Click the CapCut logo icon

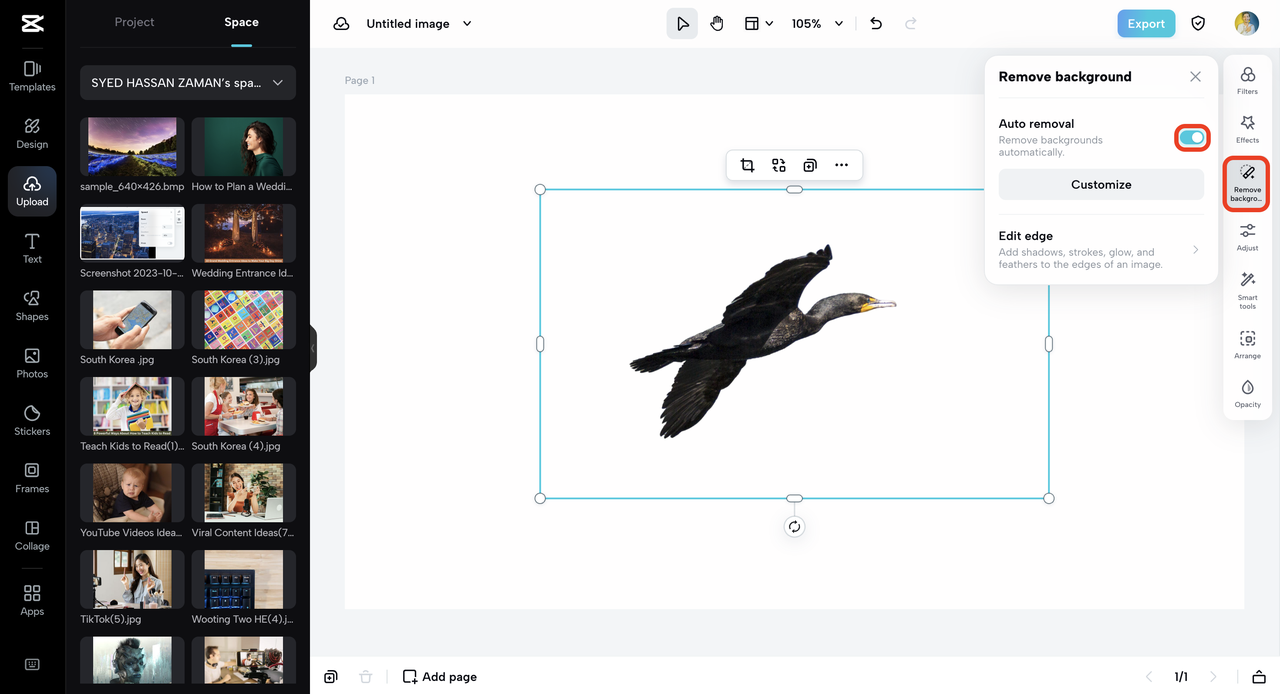[32, 23]
